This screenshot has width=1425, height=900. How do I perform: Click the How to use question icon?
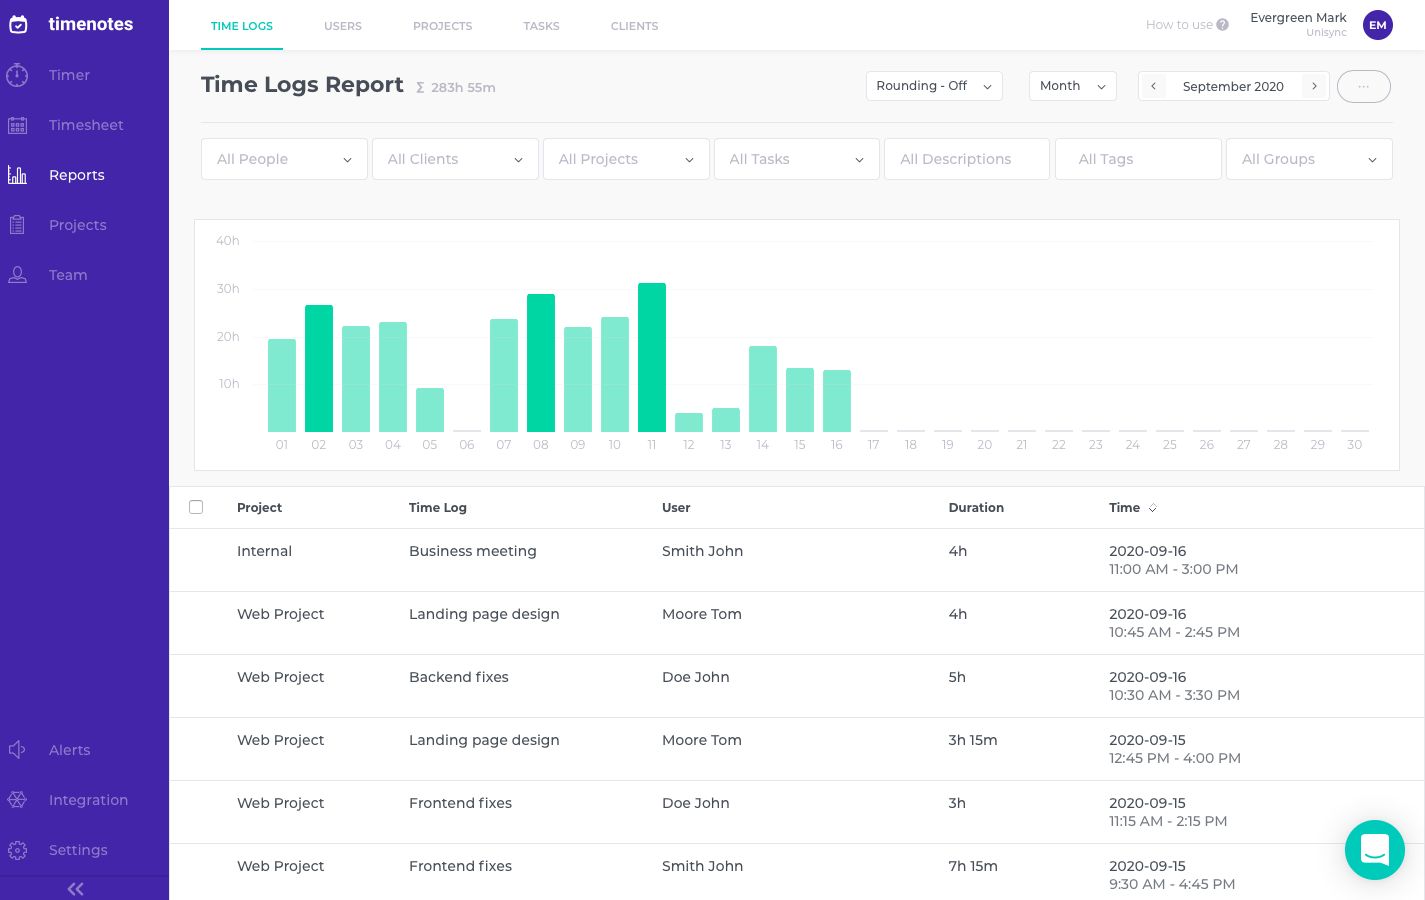(x=1222, y=25)
